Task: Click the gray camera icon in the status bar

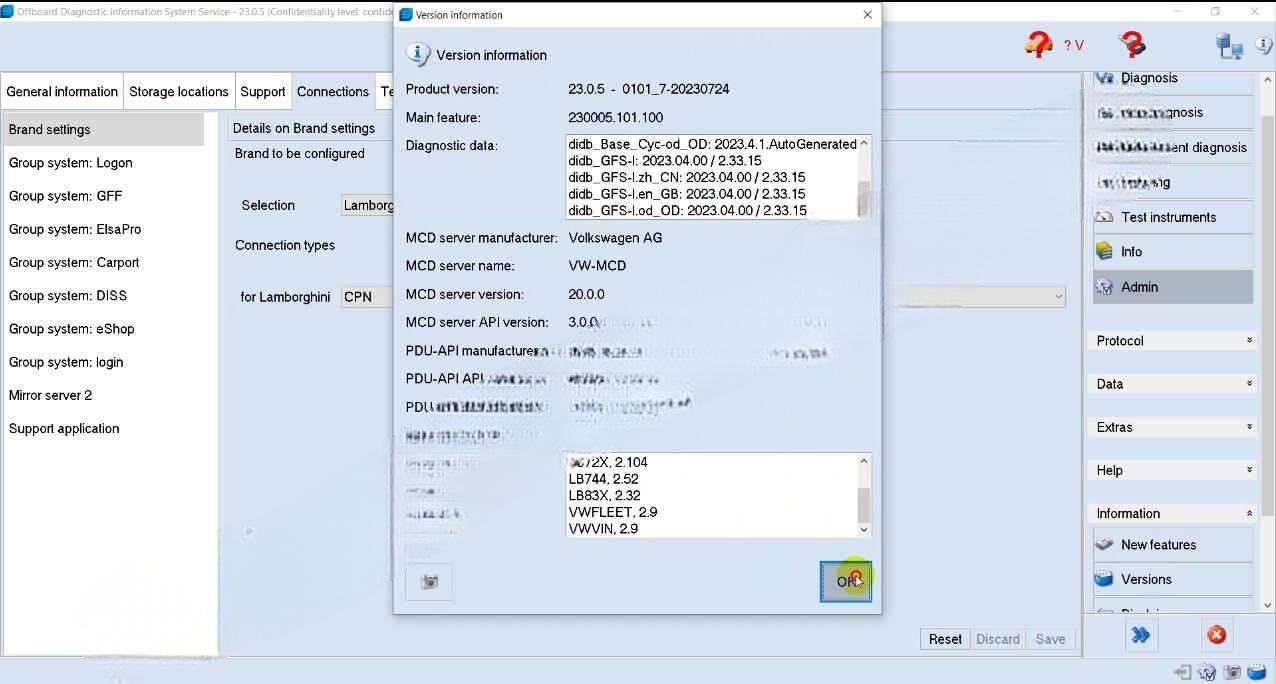Action: (x=1232, y=673)
